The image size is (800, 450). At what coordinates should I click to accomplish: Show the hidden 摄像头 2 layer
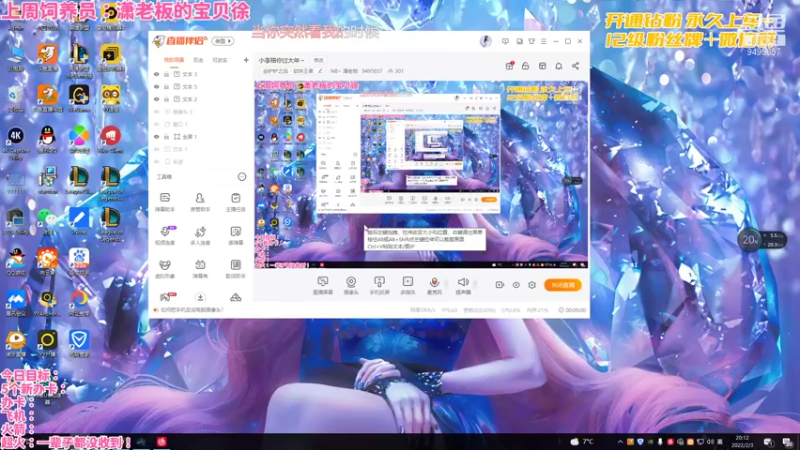(x=157, y=112)
